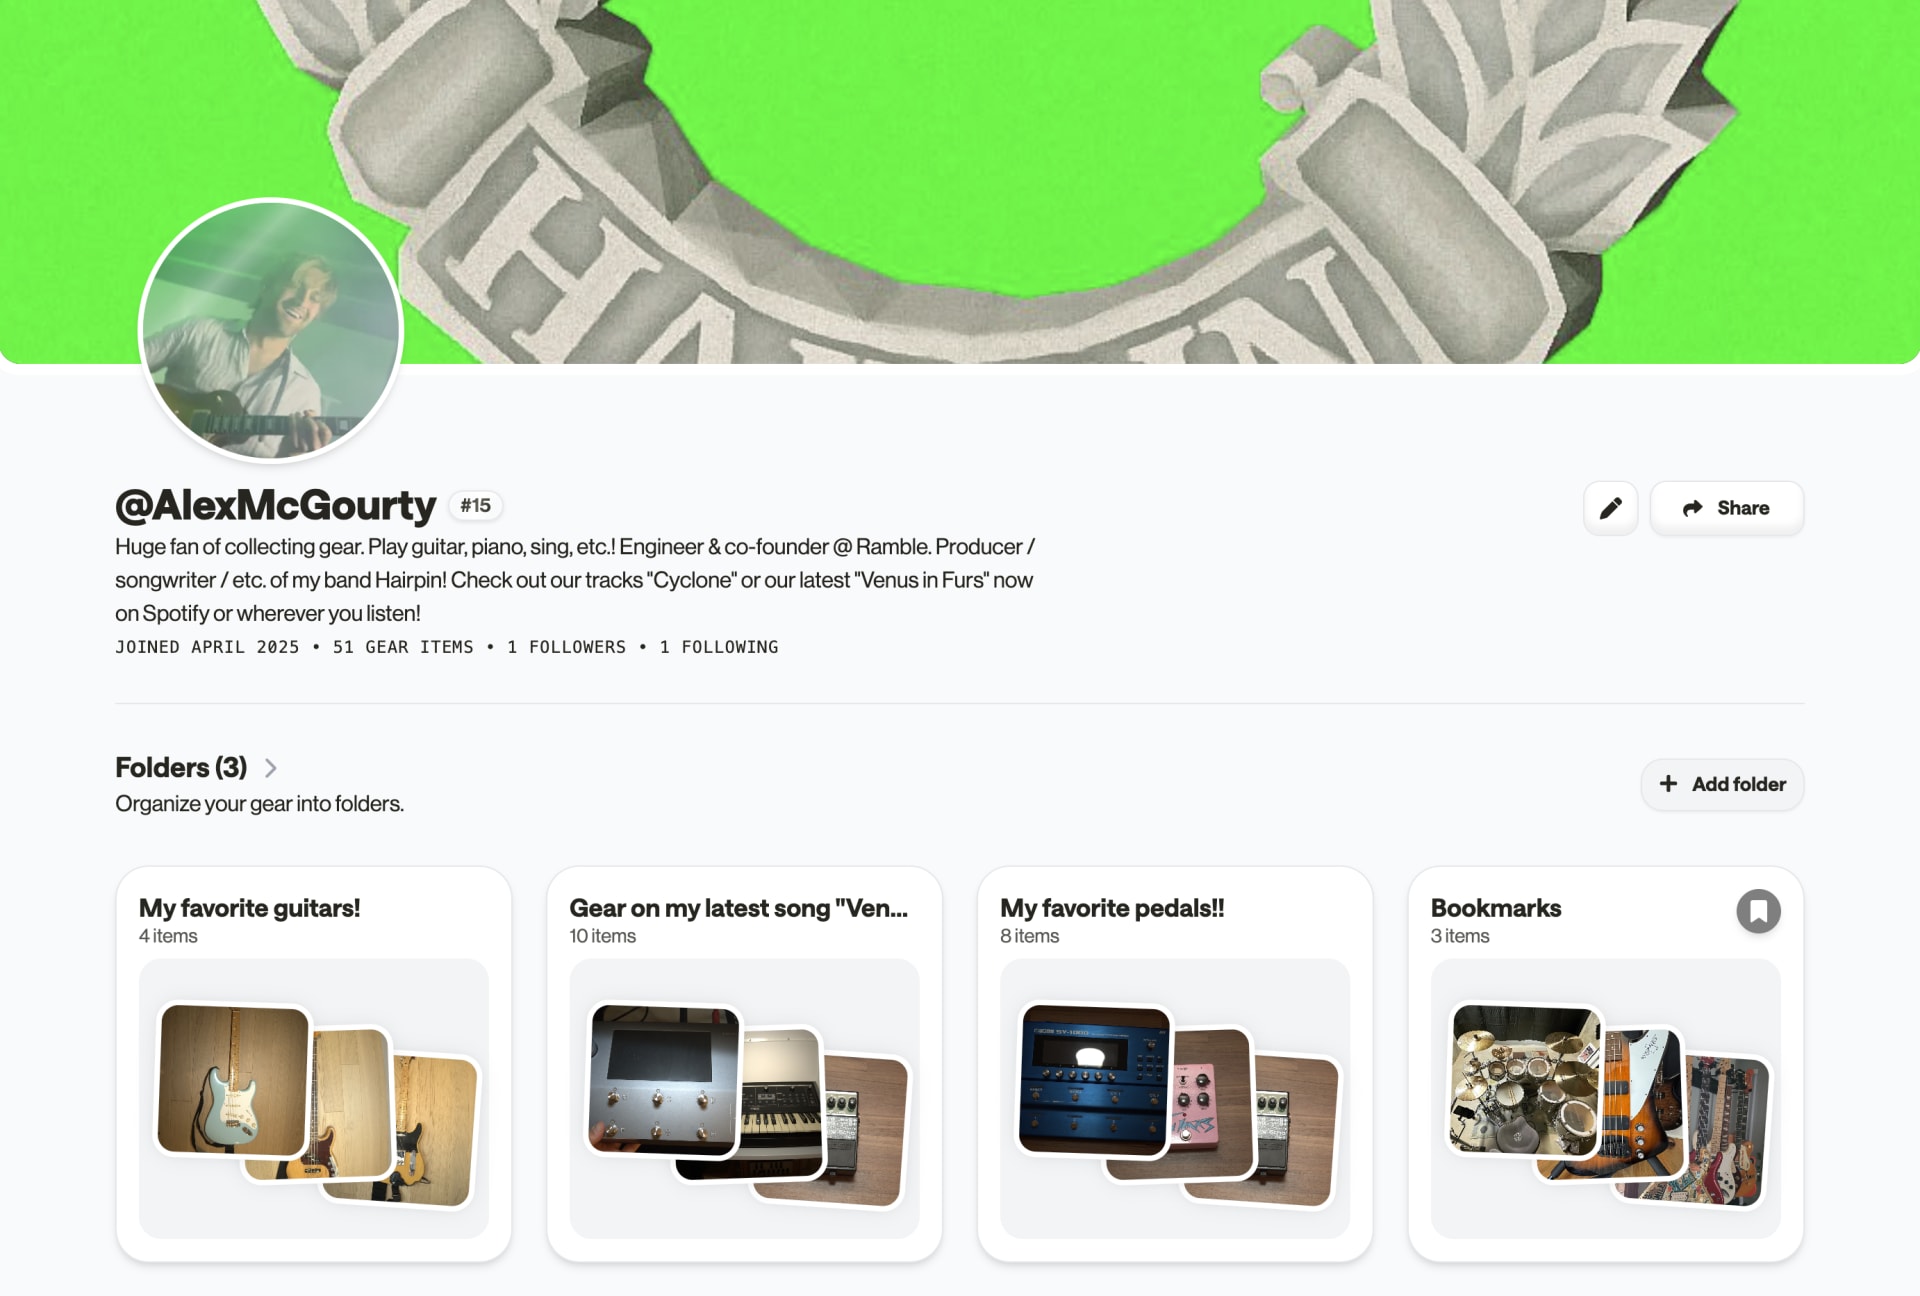Click the Add folder button
1920x1296 pixels.
(1722, 784)
